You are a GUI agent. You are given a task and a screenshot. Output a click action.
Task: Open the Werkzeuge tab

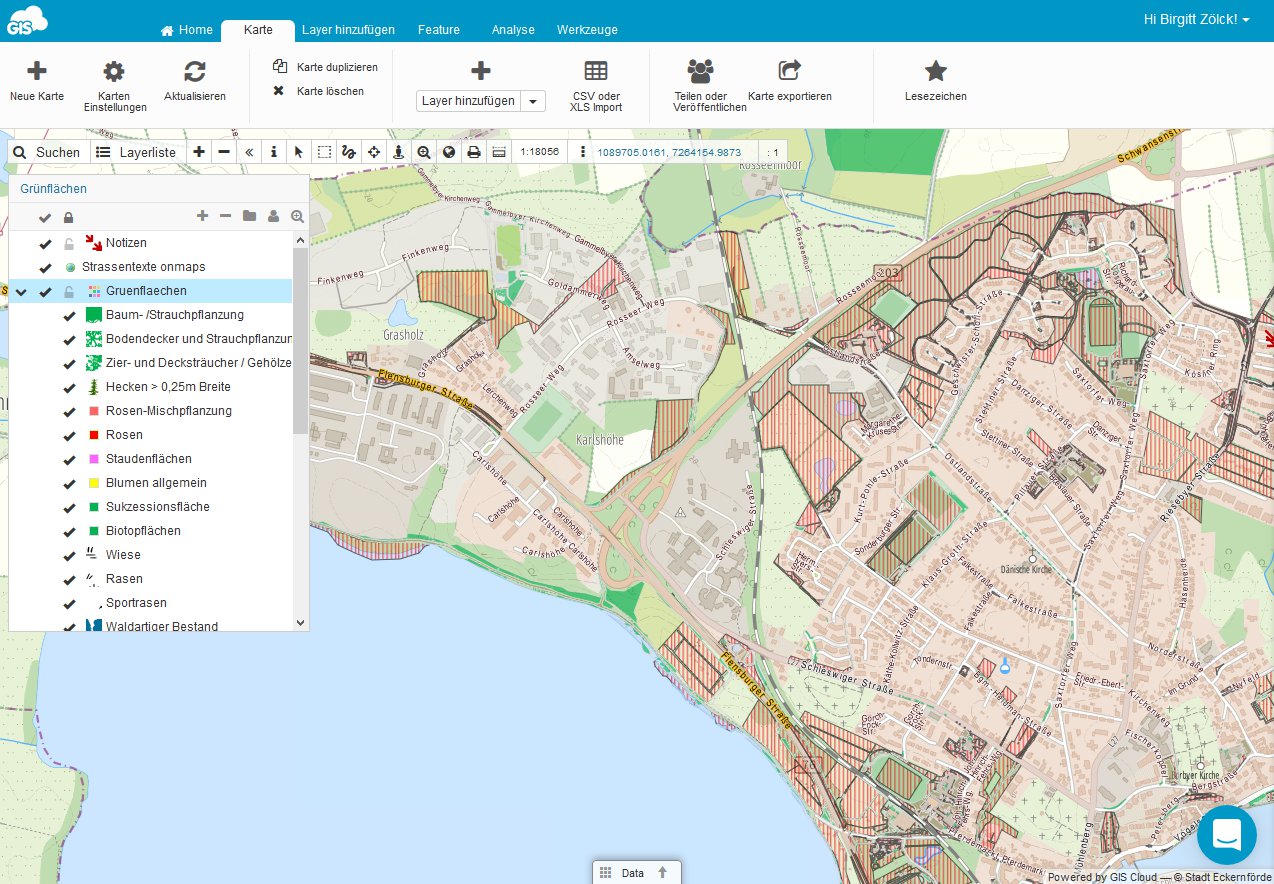(587, 30)
